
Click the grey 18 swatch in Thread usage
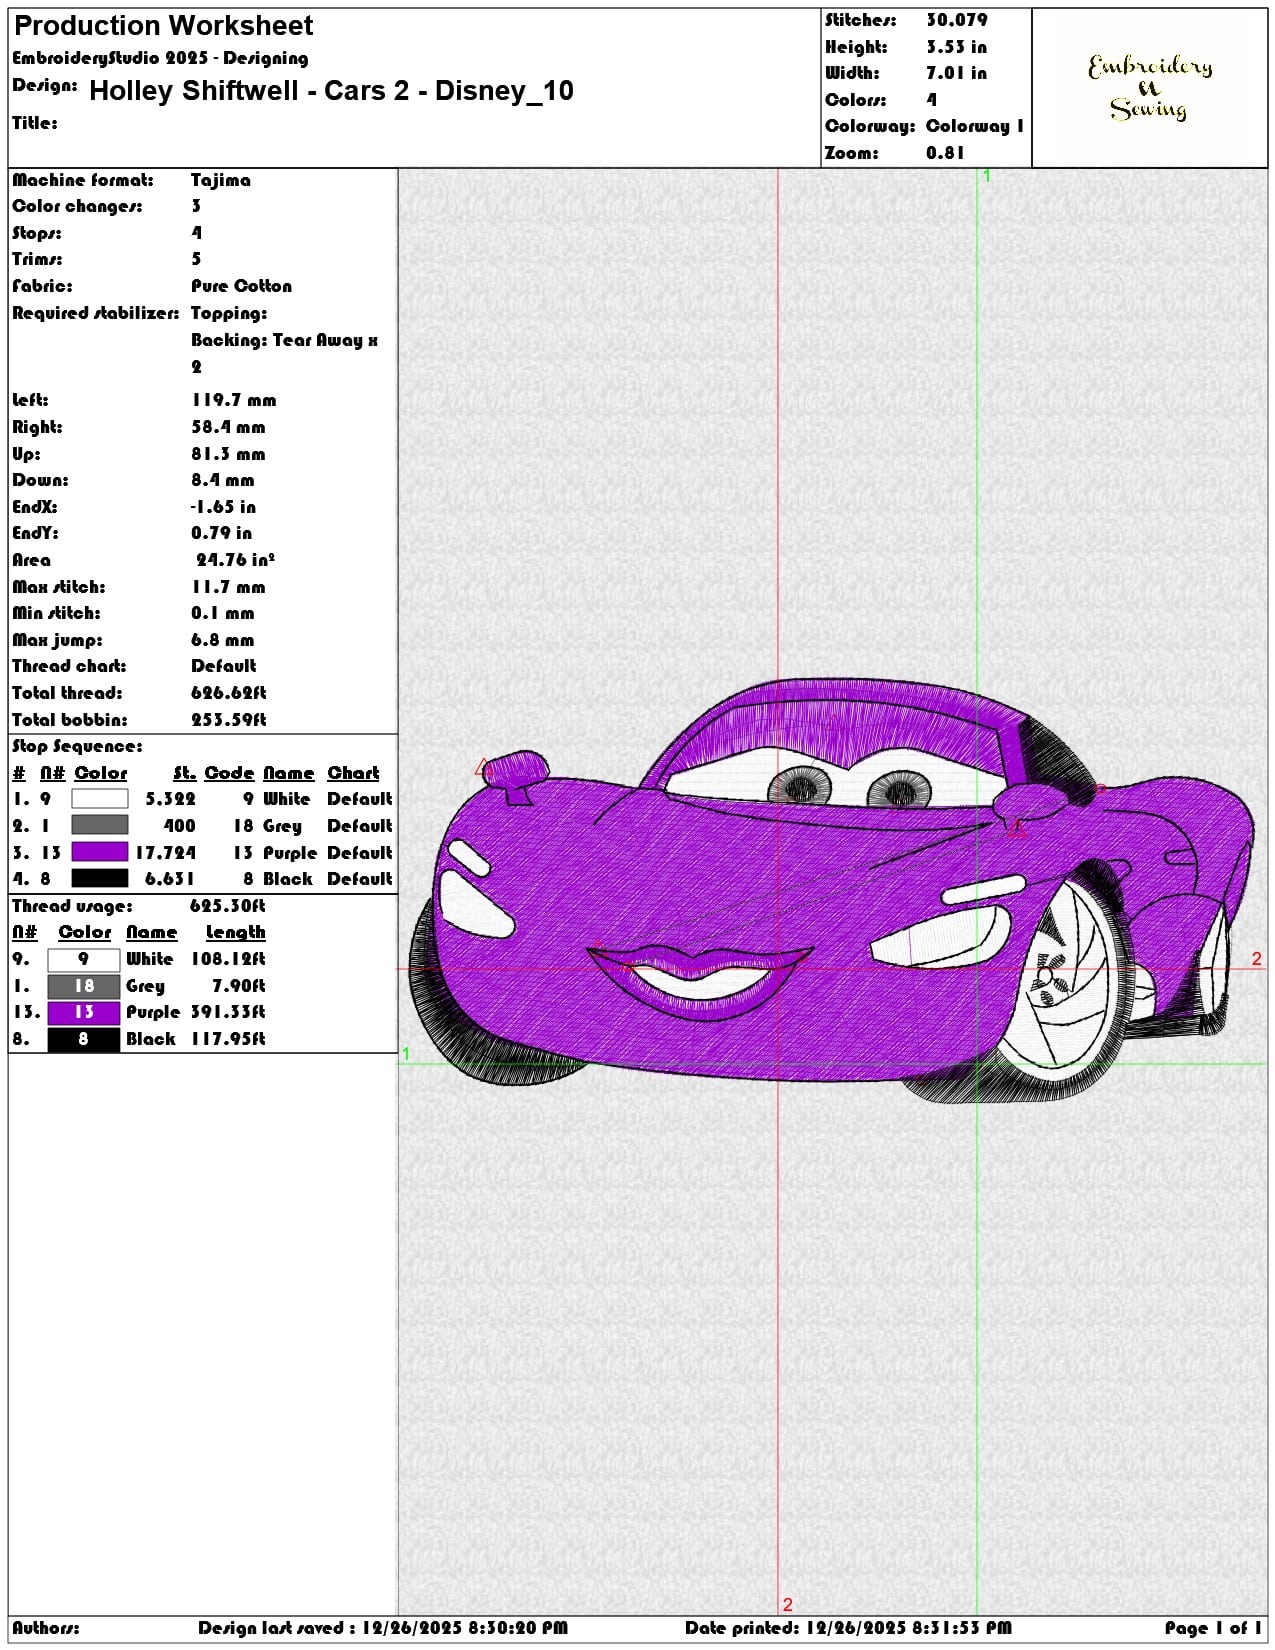(83, 986)
